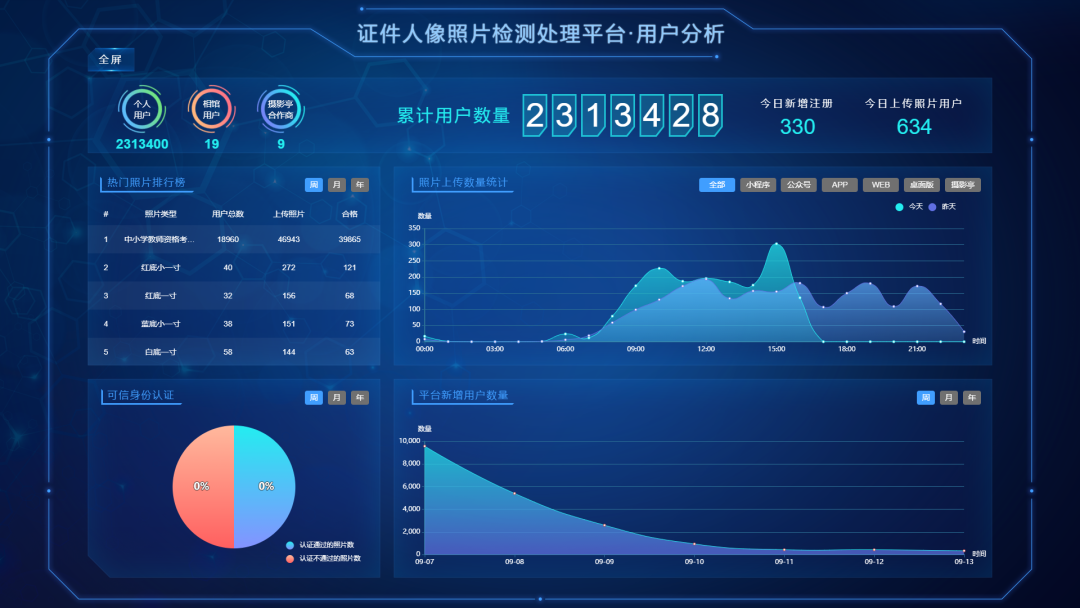The width and height of the screenshot is (1080, 608).
Task: Select 年 in the 可信身份认证 panel
Action: [360, 398]
